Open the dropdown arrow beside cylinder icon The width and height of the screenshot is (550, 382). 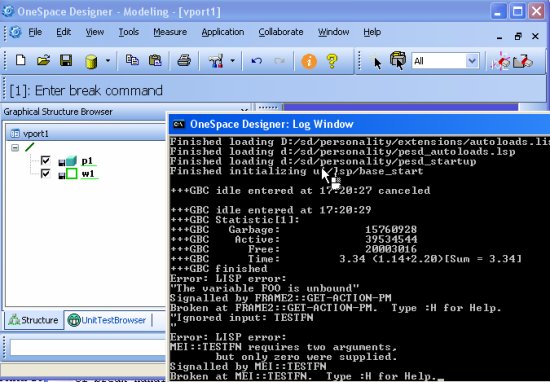(108, 61)
